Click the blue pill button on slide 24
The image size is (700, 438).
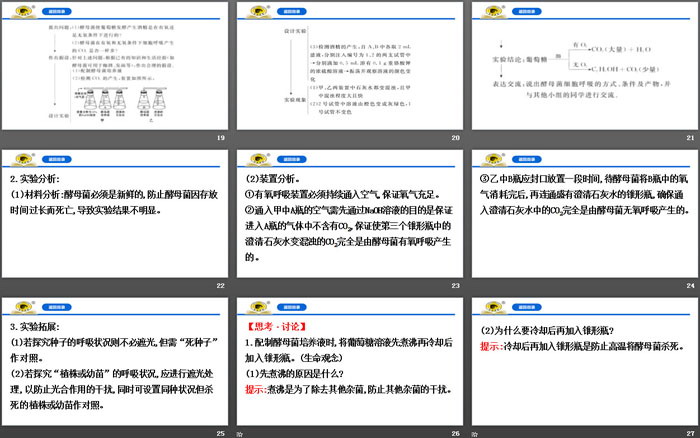point(527,159)
